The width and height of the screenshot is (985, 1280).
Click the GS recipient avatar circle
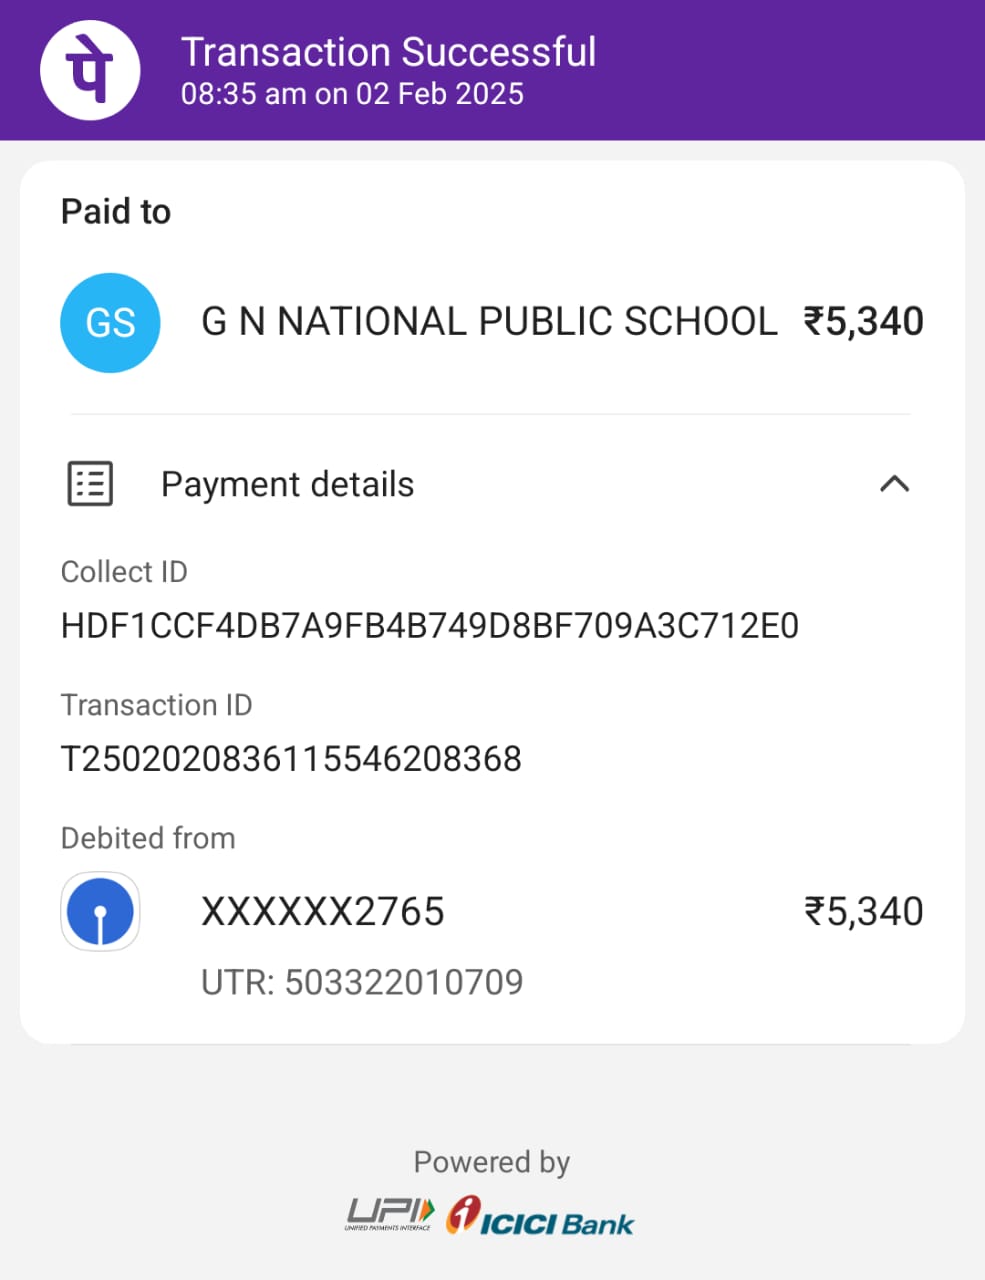pyautogui.click(x=110, y=323)
